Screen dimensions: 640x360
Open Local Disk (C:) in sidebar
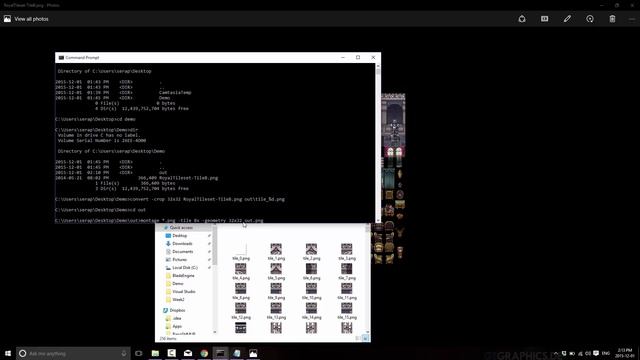[185, 268]
